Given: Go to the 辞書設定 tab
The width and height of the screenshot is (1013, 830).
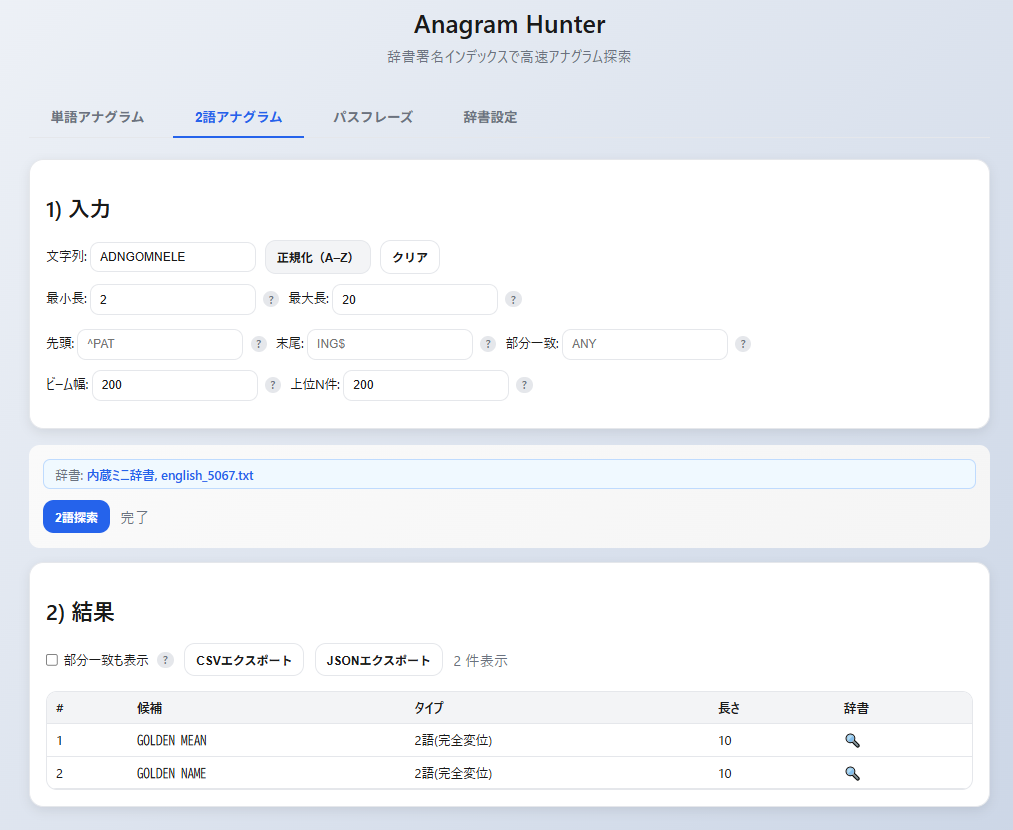Looking at the screenshot, I should point(490,117).
